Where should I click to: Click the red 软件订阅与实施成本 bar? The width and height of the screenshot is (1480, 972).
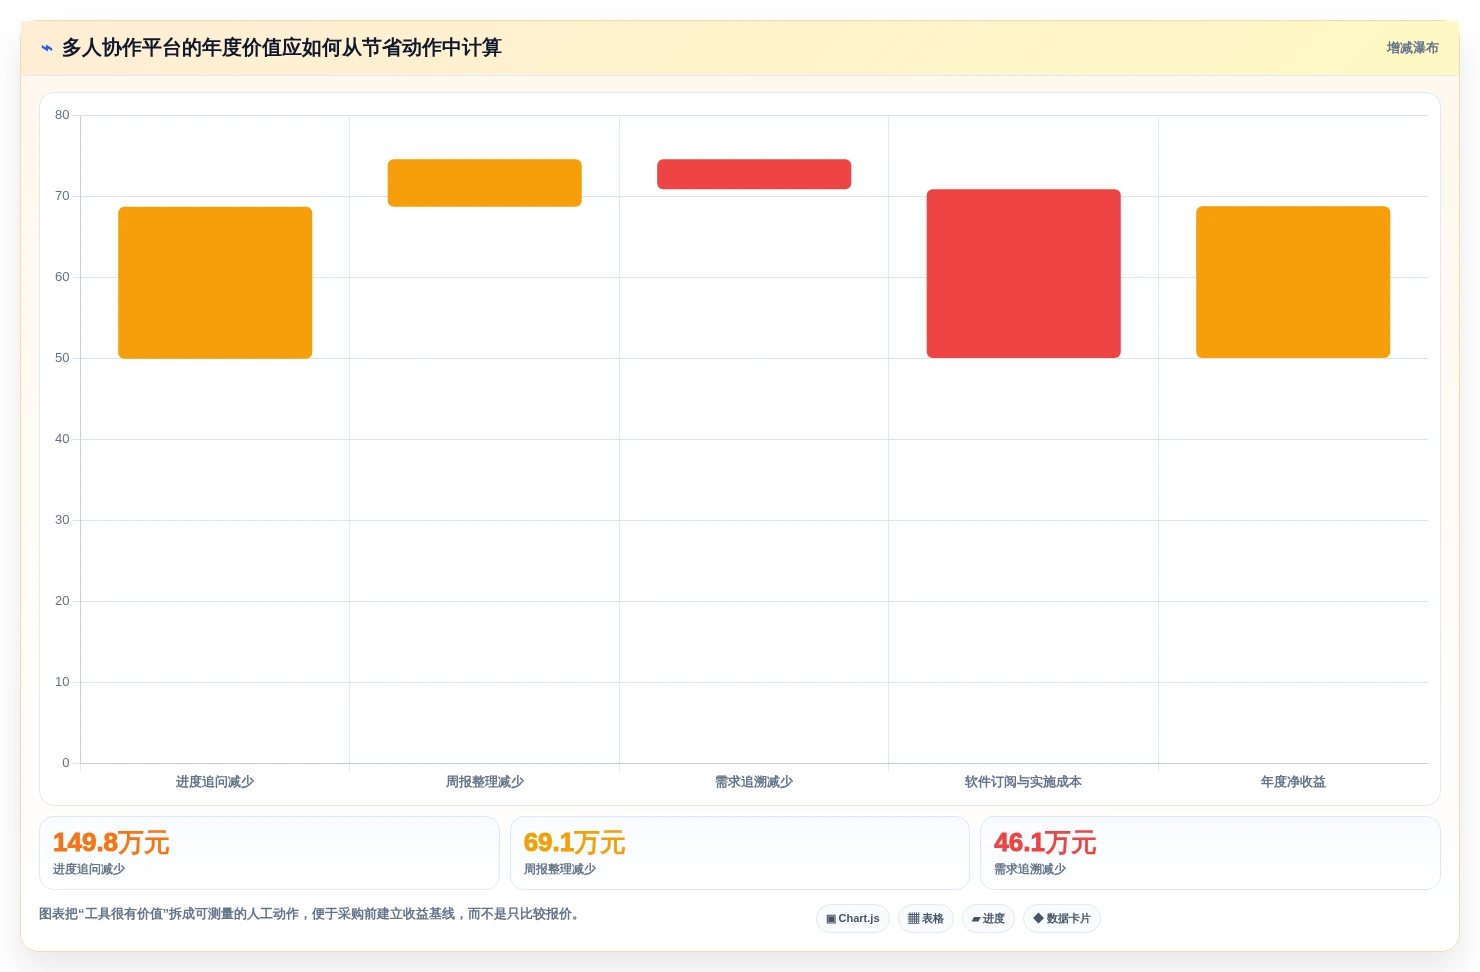tap(1023, 273)
